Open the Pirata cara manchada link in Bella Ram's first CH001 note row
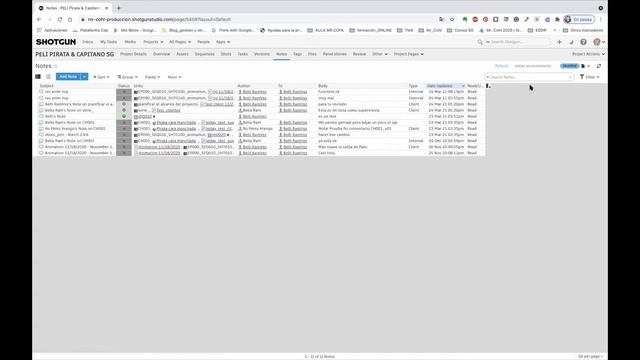 coord(176,122)
